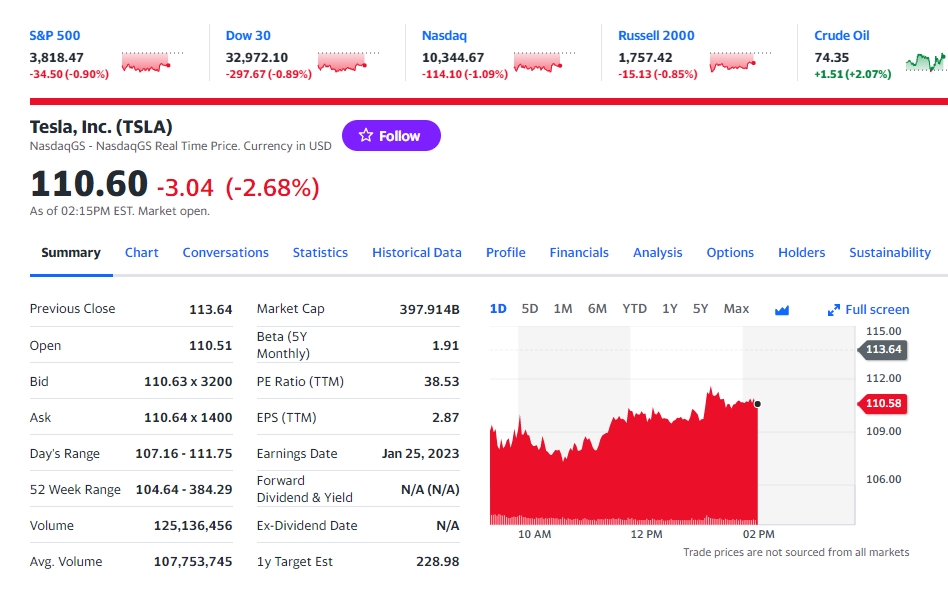Click the Crude Oil mini sparkline chart

coord(925,62)
